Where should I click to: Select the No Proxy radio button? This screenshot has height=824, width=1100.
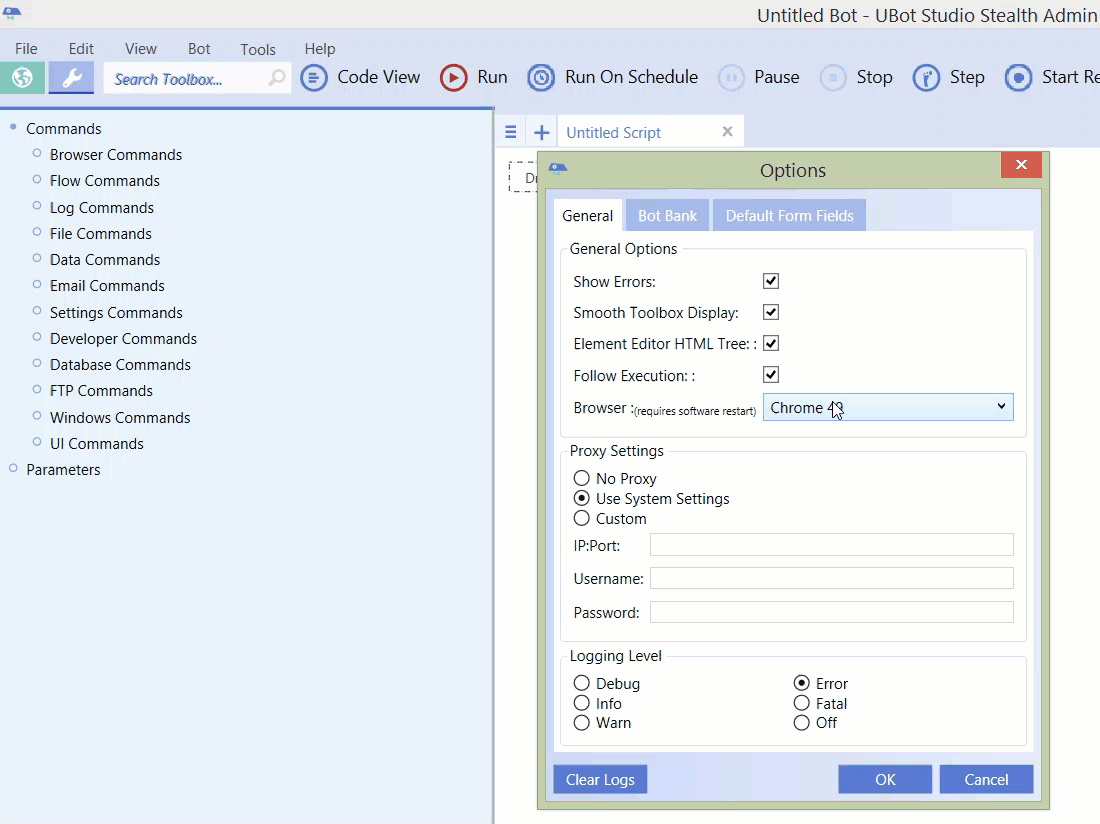[x=582, y=478]
